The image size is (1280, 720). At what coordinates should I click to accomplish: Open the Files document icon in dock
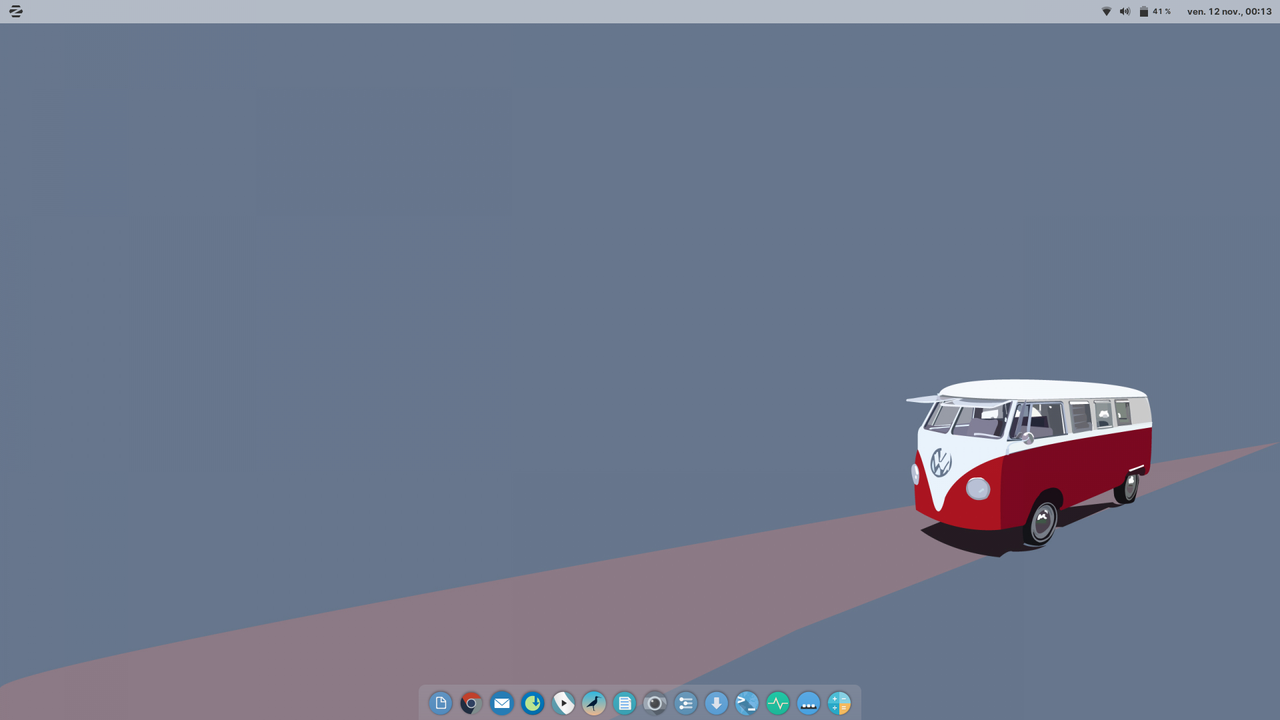440,703
